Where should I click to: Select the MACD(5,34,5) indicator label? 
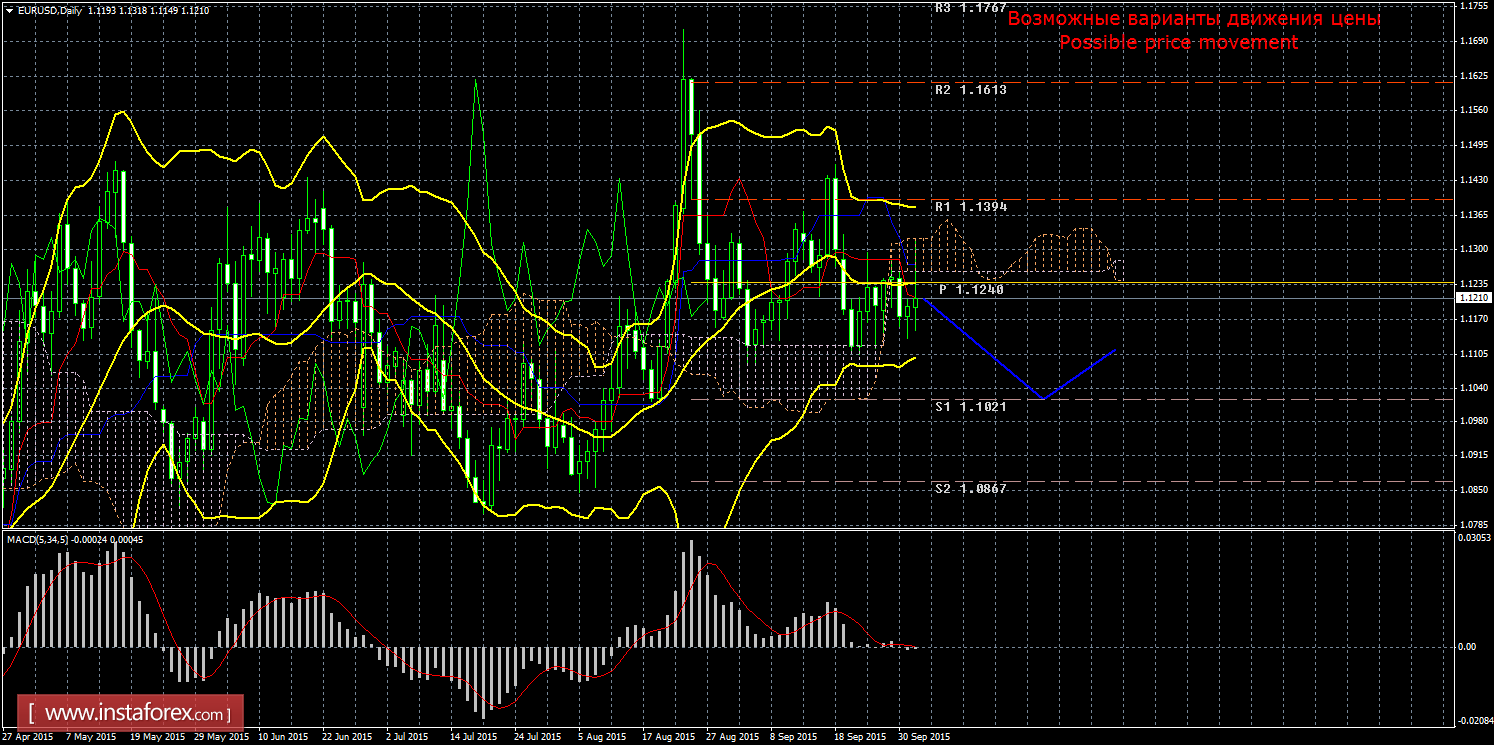38,540
